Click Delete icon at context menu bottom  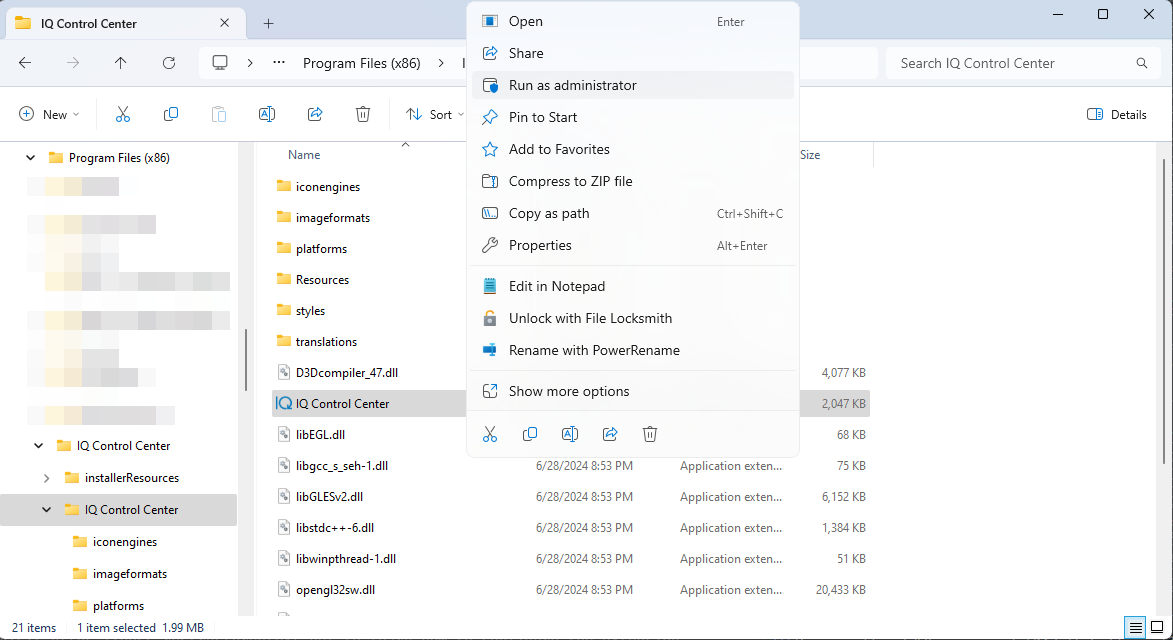point(650,434)
